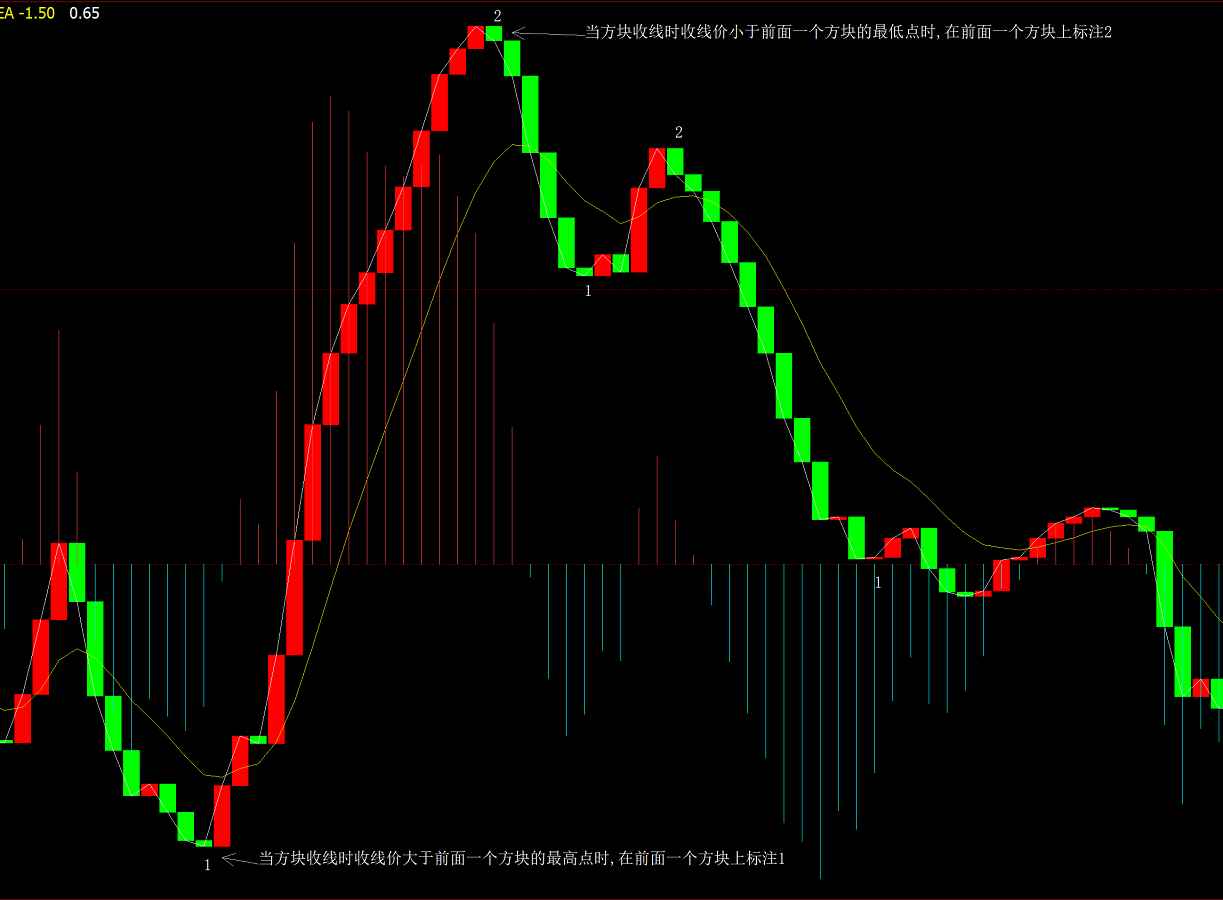Select marker 1 under the trough between the peaks
This screenshot has height=900, width=1223.
[x=588, y=291]
